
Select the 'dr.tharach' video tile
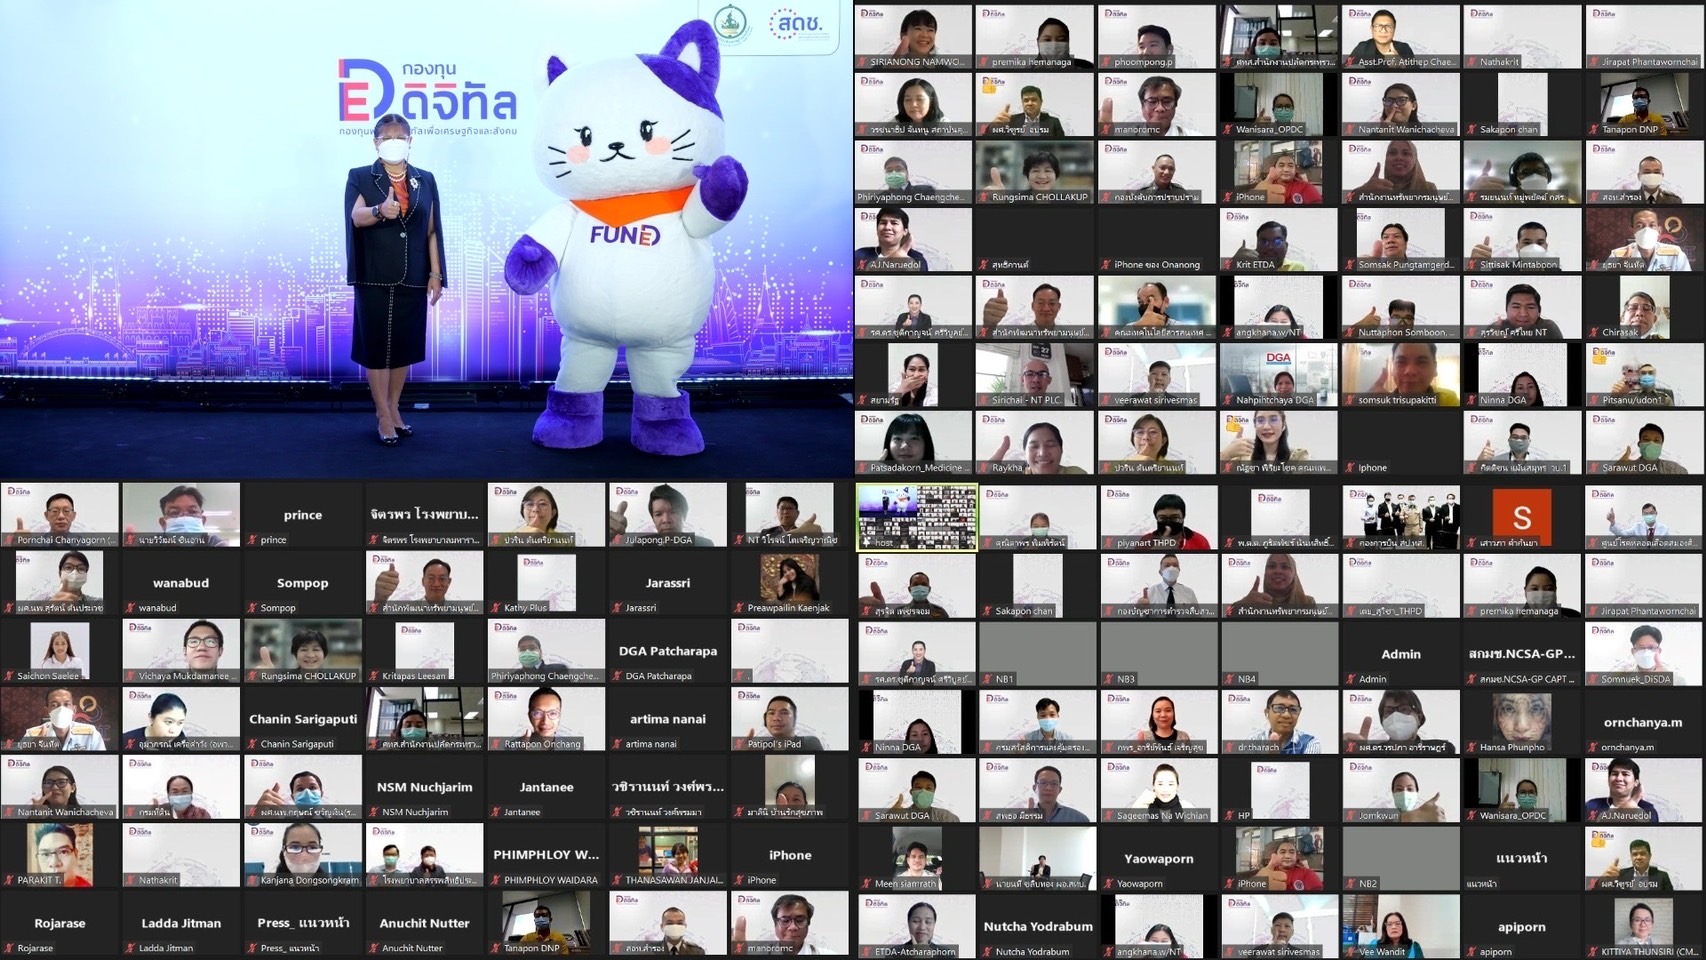tap(1280, 721)
